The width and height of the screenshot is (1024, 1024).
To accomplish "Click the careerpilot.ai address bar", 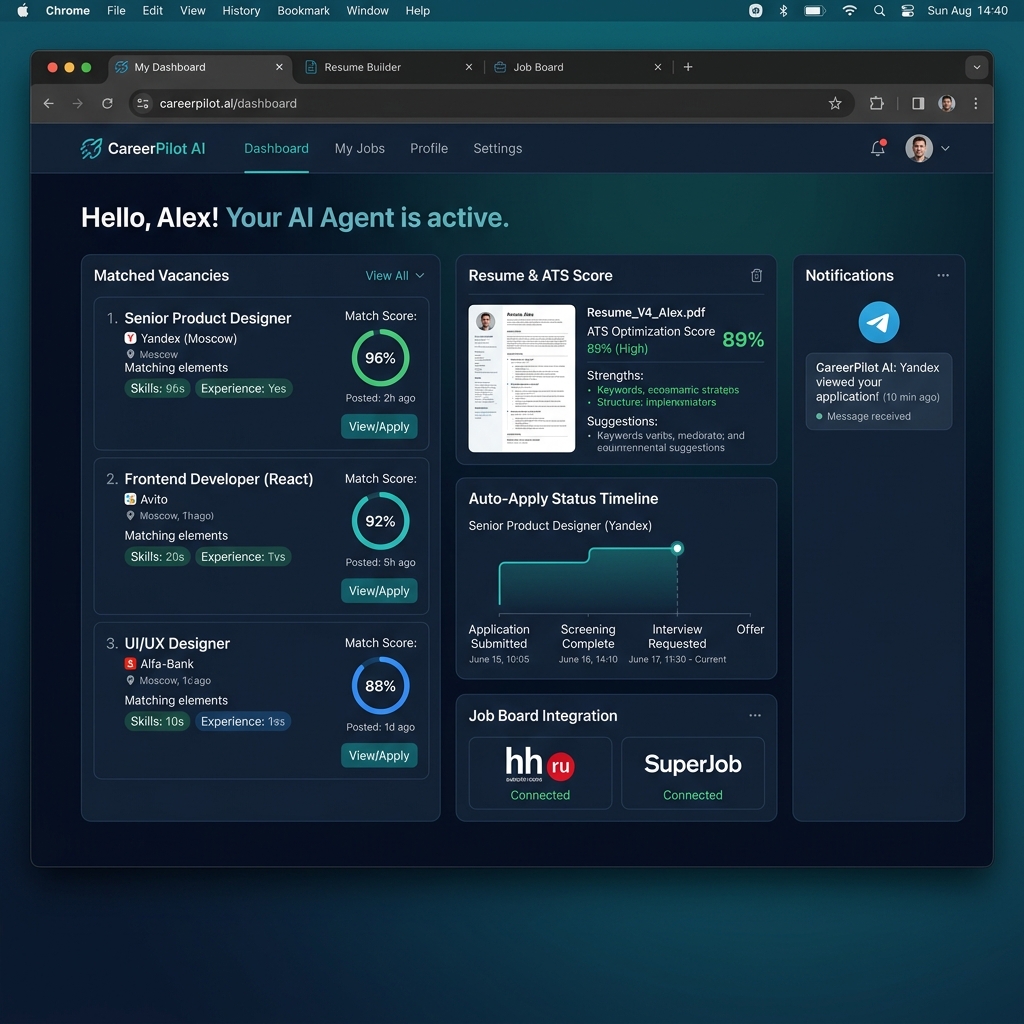I will (x=491, y=103).
